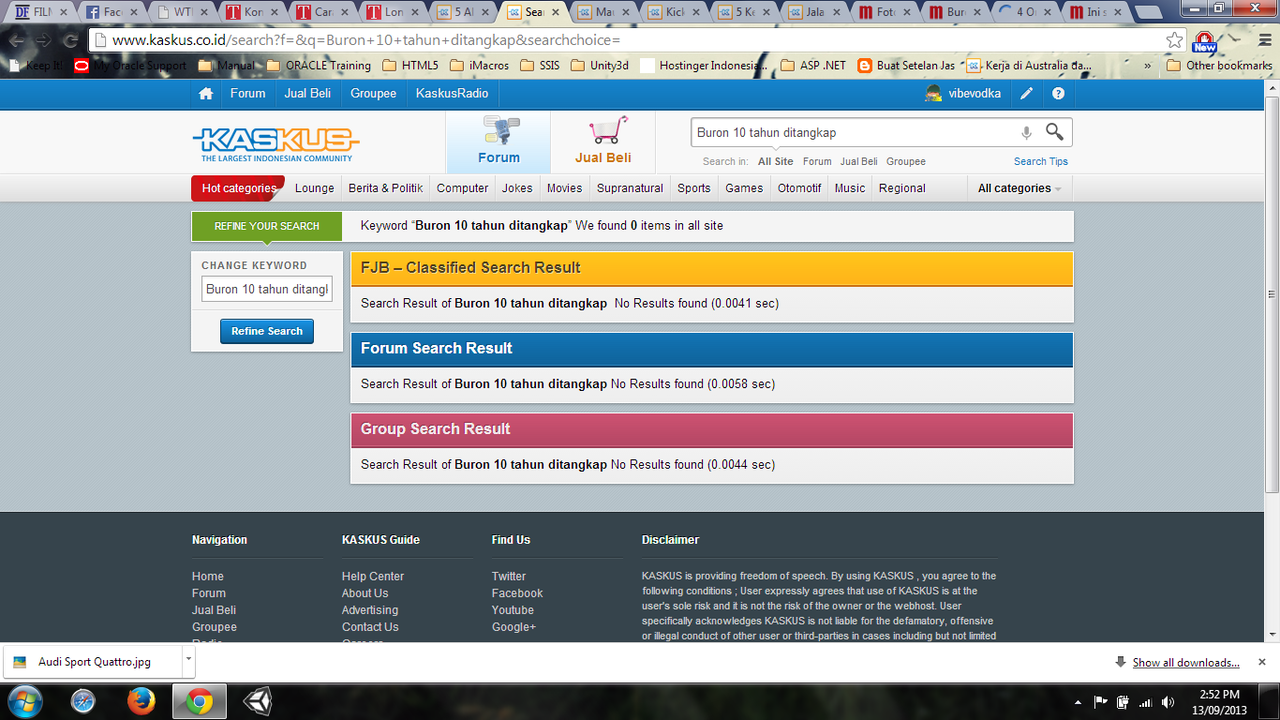The width and height of the screenshot is (1280, 720).
Task: Open the Action Center flag icon
Action: click(1100, 702)
